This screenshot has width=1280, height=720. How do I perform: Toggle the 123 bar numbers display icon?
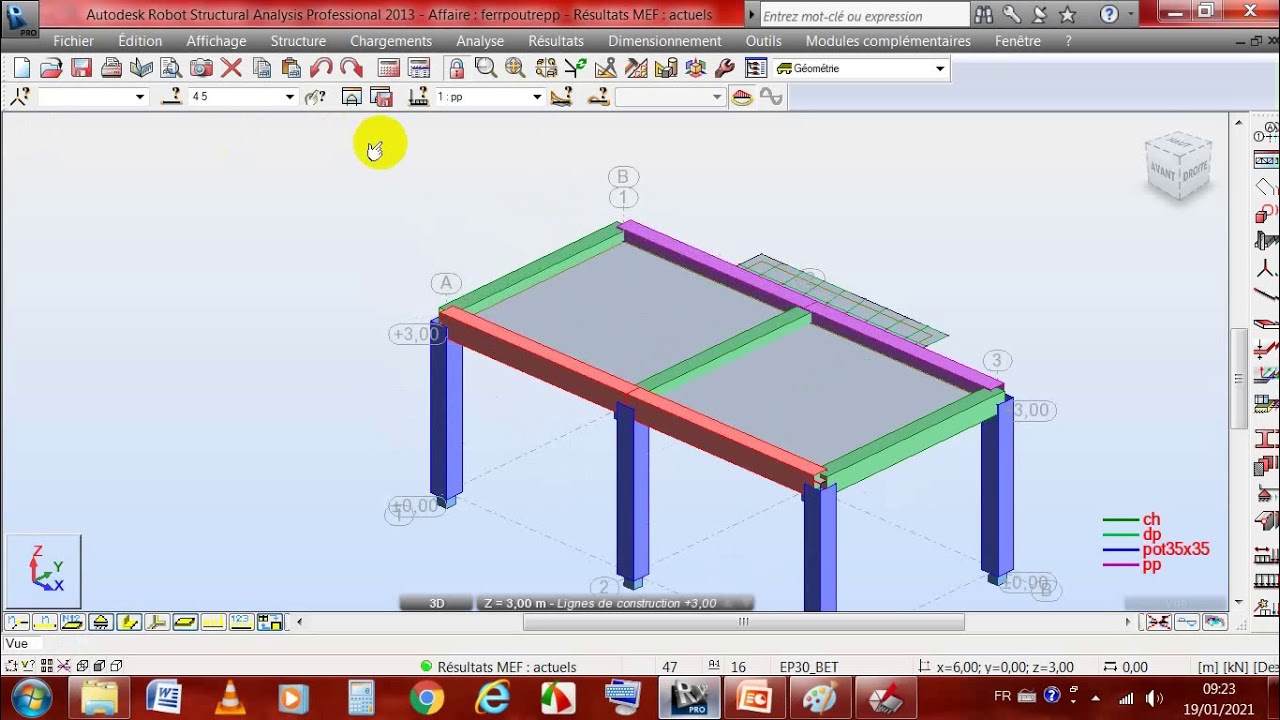pos(240,622)
